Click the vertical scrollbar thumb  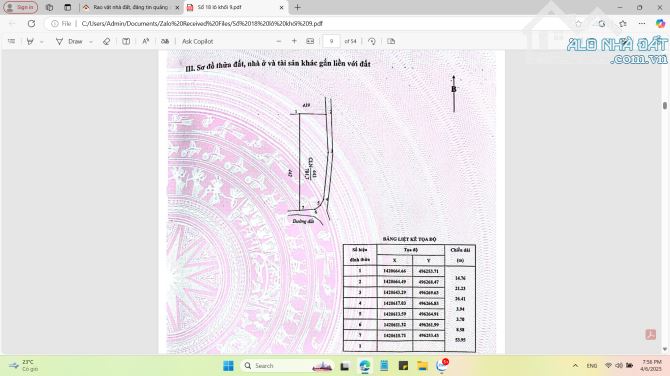pos(665,106)
